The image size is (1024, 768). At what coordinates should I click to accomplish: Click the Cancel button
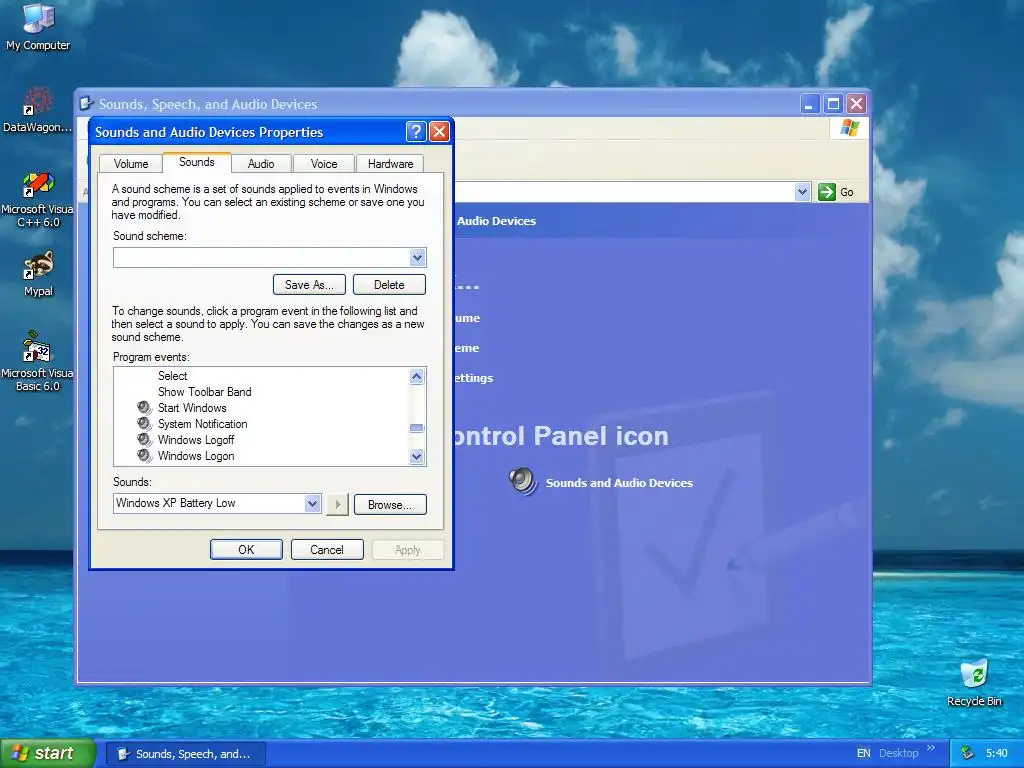pos(327,550)
